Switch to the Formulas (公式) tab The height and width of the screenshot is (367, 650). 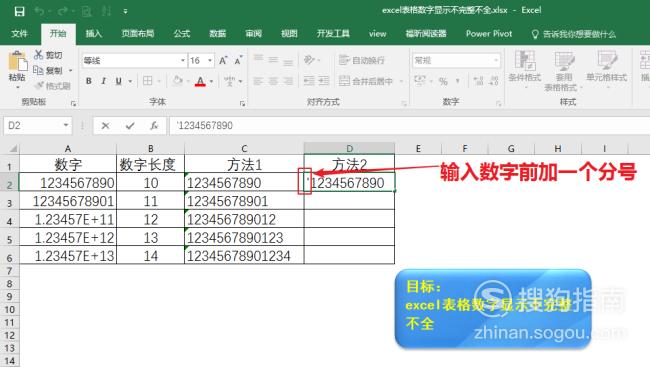(182, 34)
